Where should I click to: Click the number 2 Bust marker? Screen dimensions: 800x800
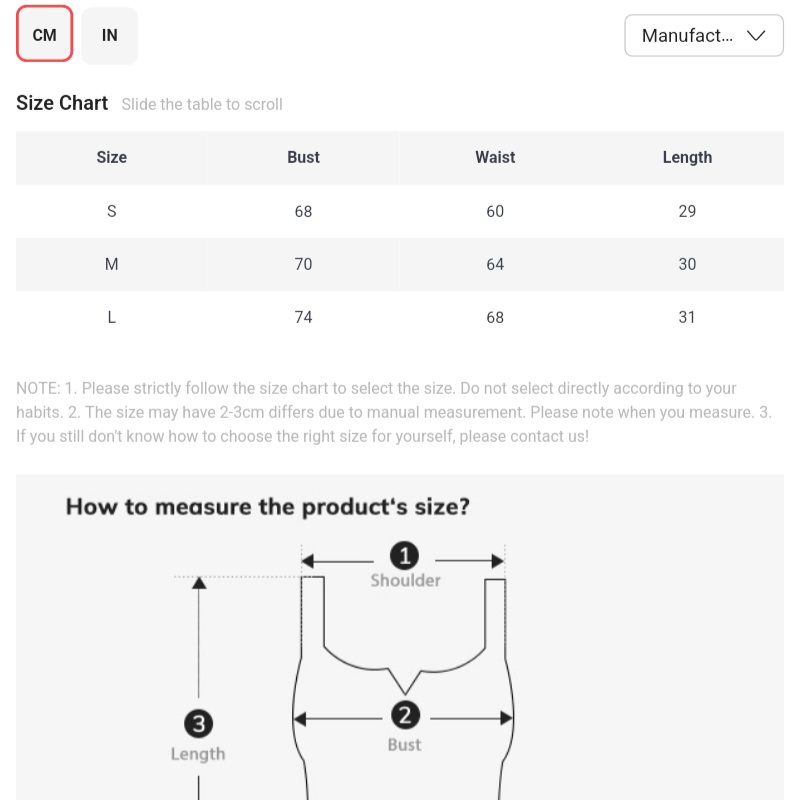(x=404, y=715)
